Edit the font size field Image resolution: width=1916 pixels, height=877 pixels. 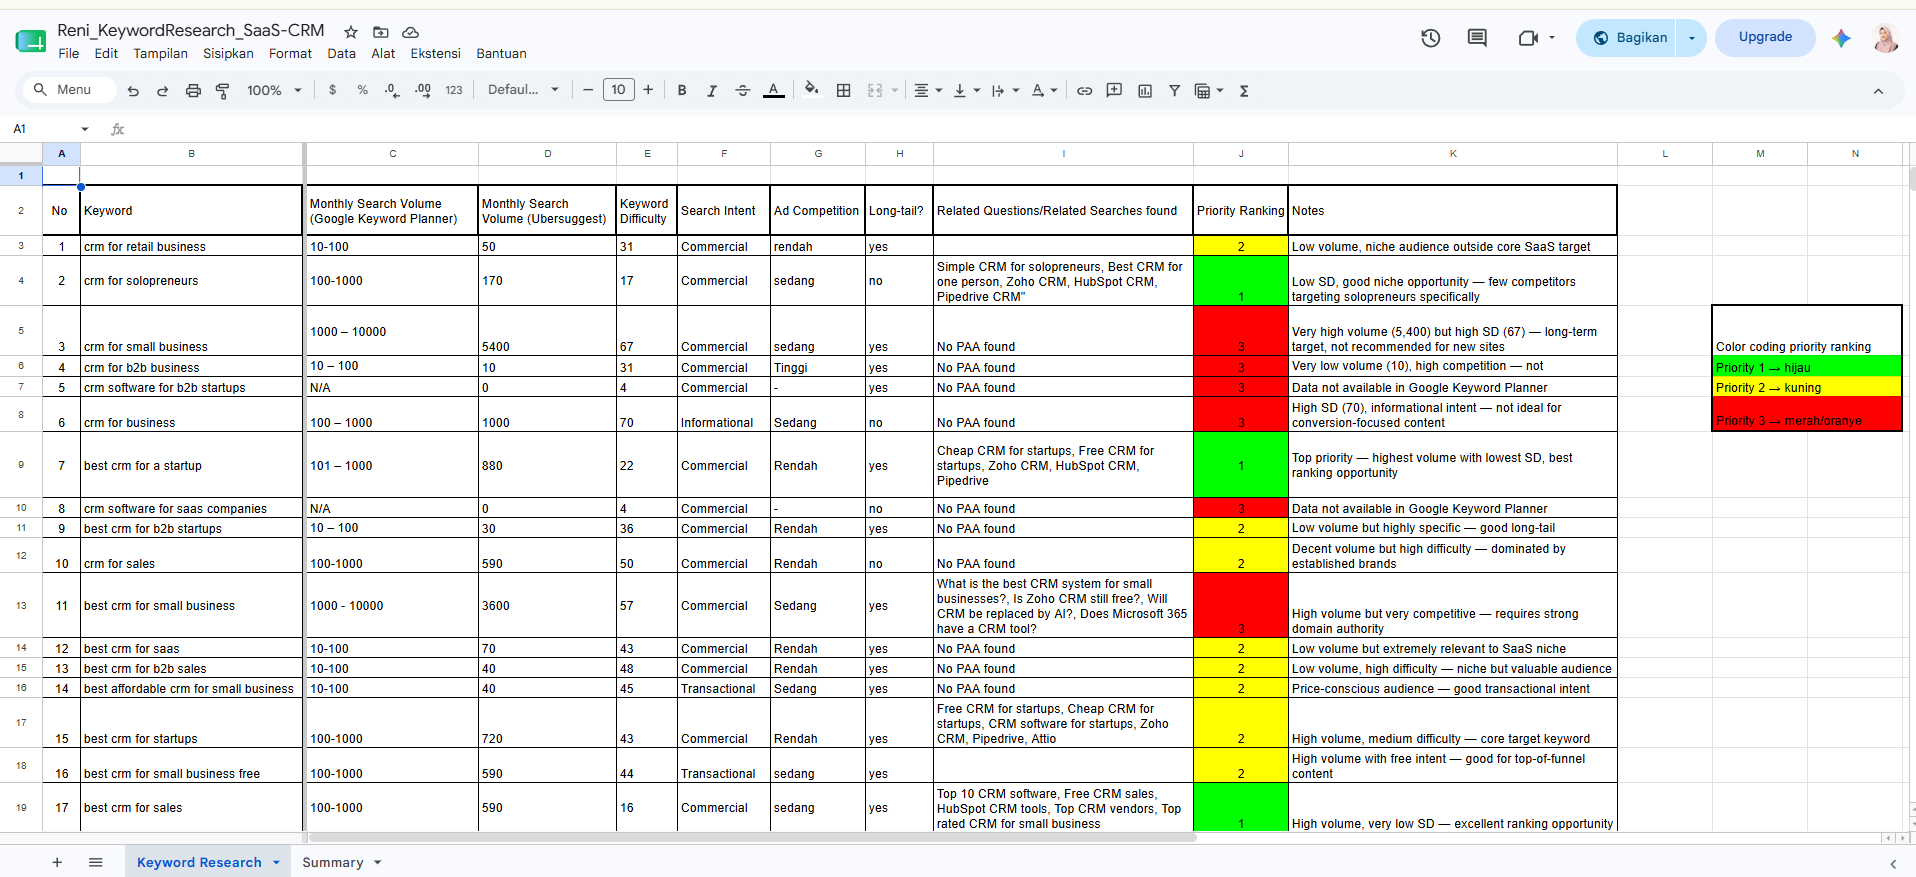point(618,90)
